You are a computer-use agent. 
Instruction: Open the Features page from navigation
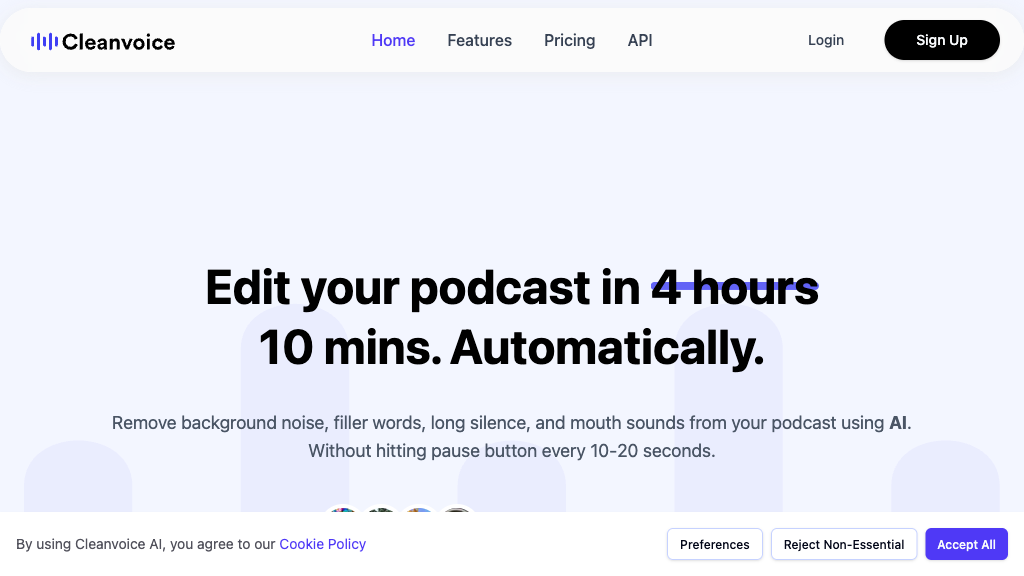pyautogui.click(x=479, y=41)
